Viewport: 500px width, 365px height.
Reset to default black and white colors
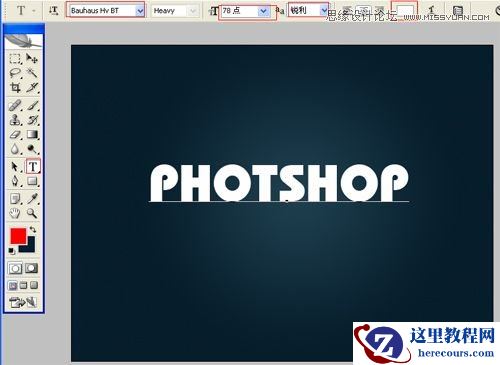coord(11,251)
